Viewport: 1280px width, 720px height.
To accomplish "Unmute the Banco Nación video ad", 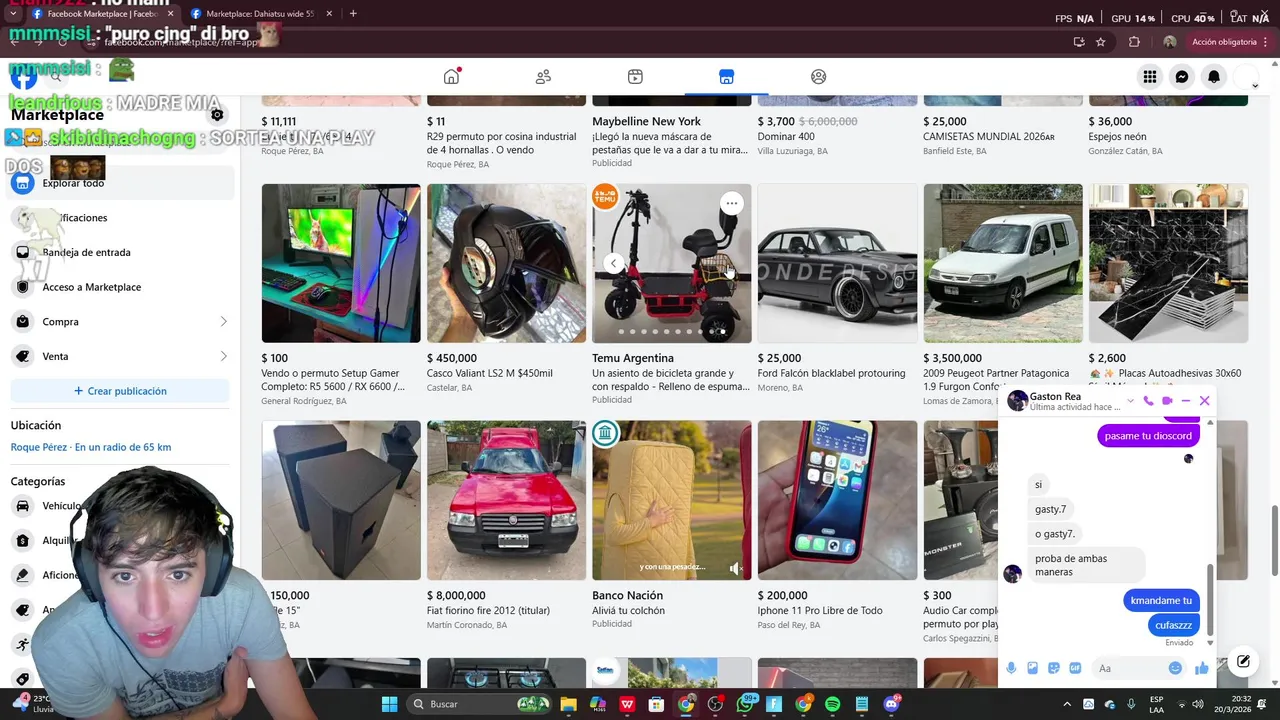I will click(736, 568).
